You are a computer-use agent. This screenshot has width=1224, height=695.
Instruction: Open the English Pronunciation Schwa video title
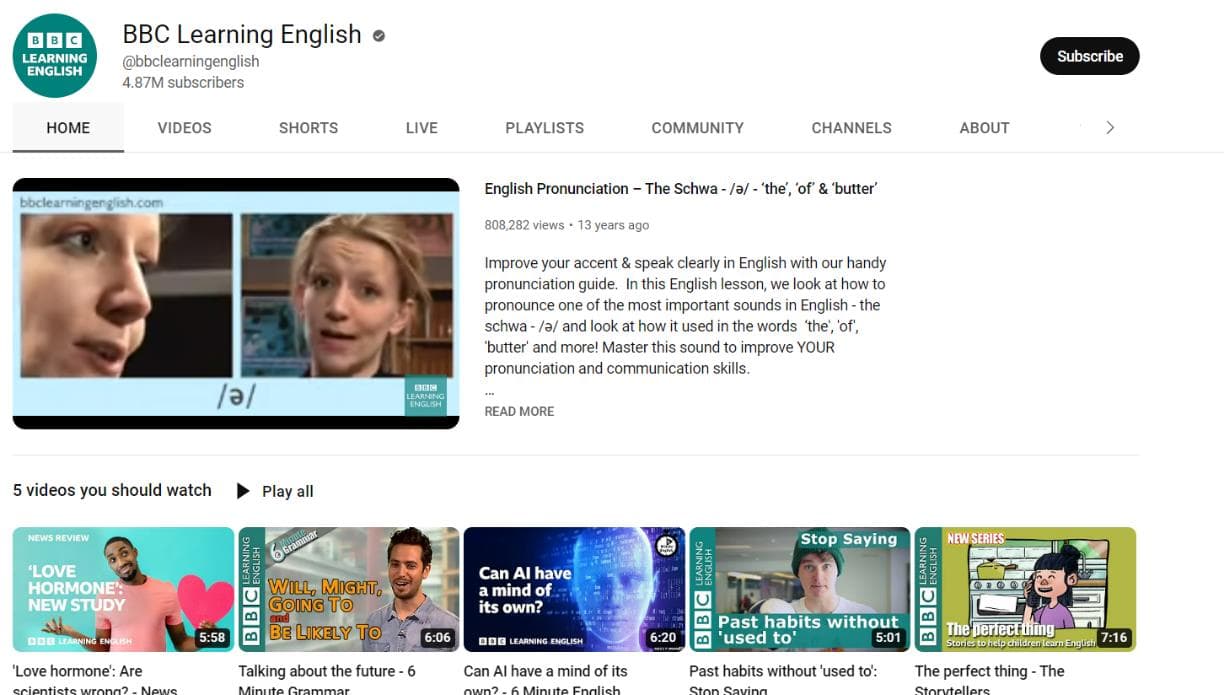tap(680, 189)
